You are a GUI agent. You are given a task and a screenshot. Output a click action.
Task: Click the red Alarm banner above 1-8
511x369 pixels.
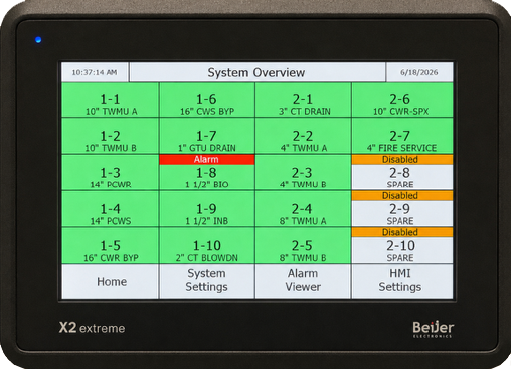(207, 160)
